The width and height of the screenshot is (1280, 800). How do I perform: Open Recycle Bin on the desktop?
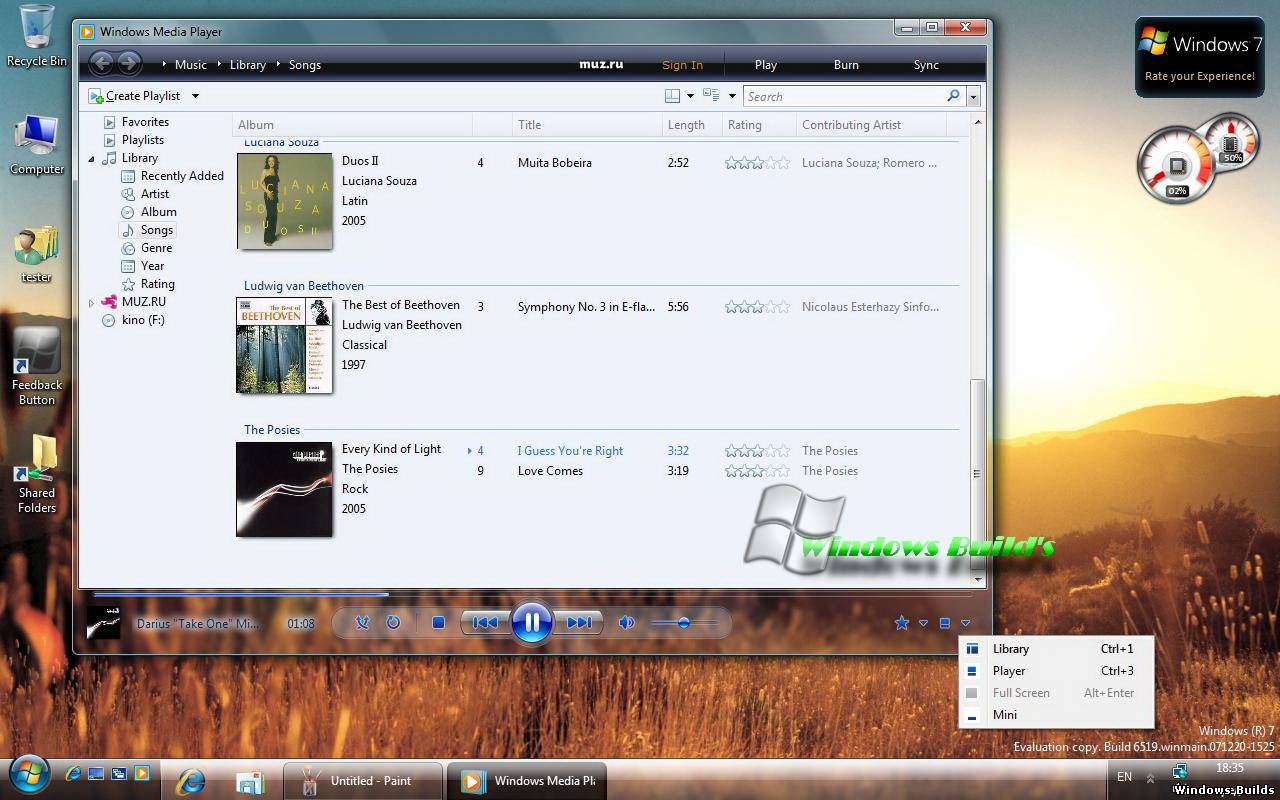pyautogui.click(x=37, y=36)
